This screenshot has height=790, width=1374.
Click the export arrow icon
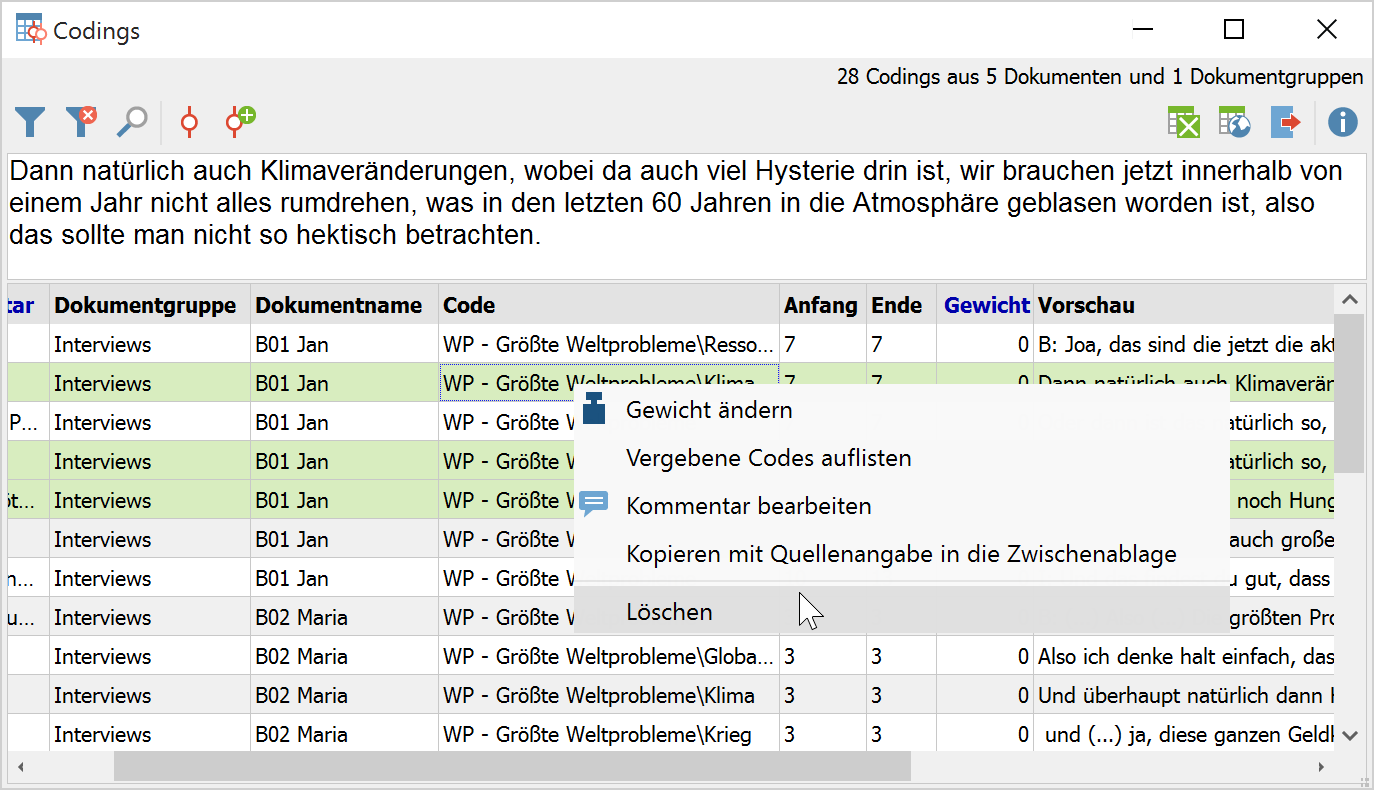tap(1285, 123)
